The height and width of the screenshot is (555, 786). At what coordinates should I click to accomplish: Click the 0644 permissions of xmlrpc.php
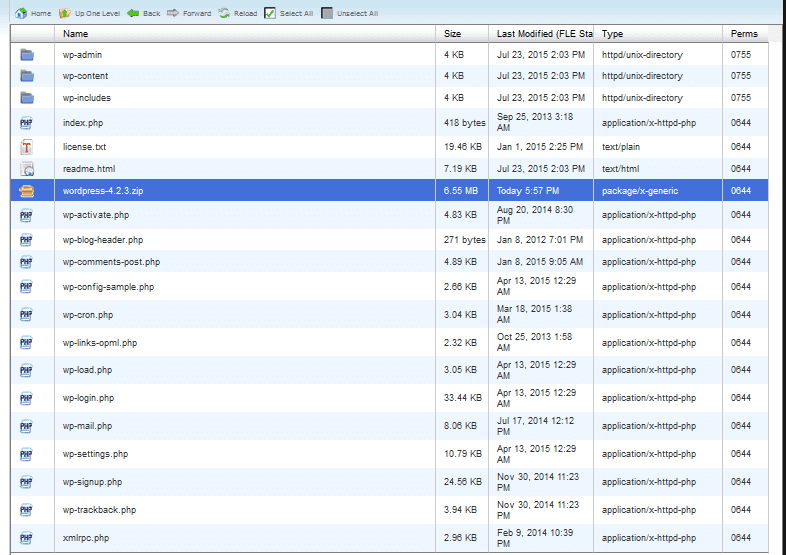coord(740,538)
